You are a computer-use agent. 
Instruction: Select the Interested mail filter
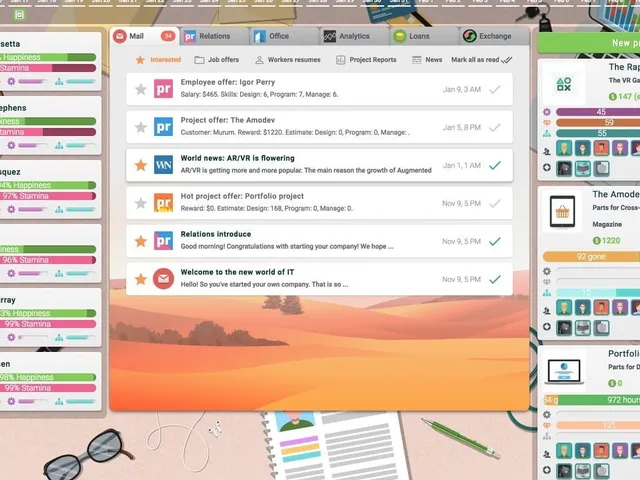158,60
